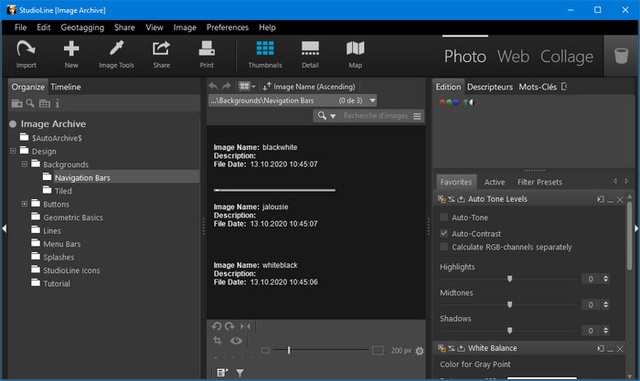
Task: Collapse the Design folder
Action: [13, 151]
